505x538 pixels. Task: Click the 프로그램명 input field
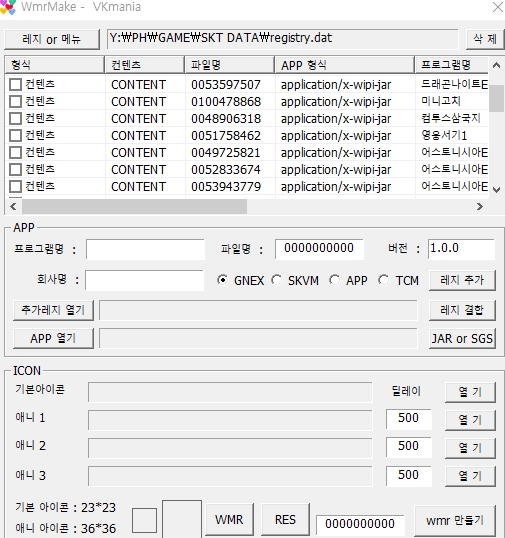point(145,249)
